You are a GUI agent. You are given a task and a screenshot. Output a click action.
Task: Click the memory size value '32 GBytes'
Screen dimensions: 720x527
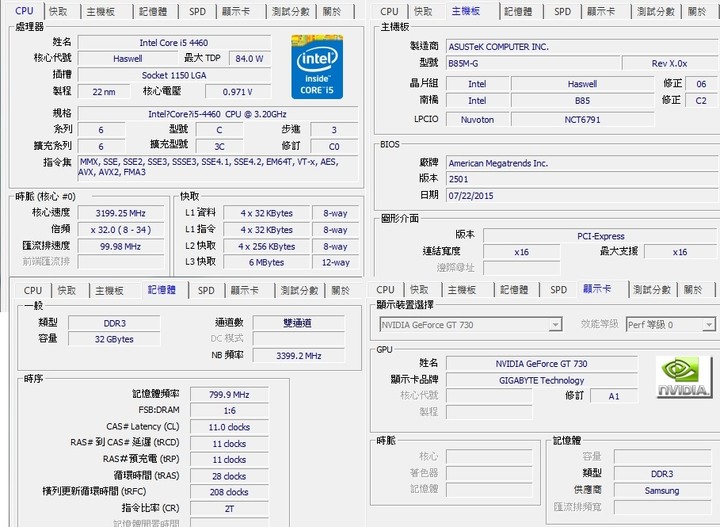click(x=114, y=339)
